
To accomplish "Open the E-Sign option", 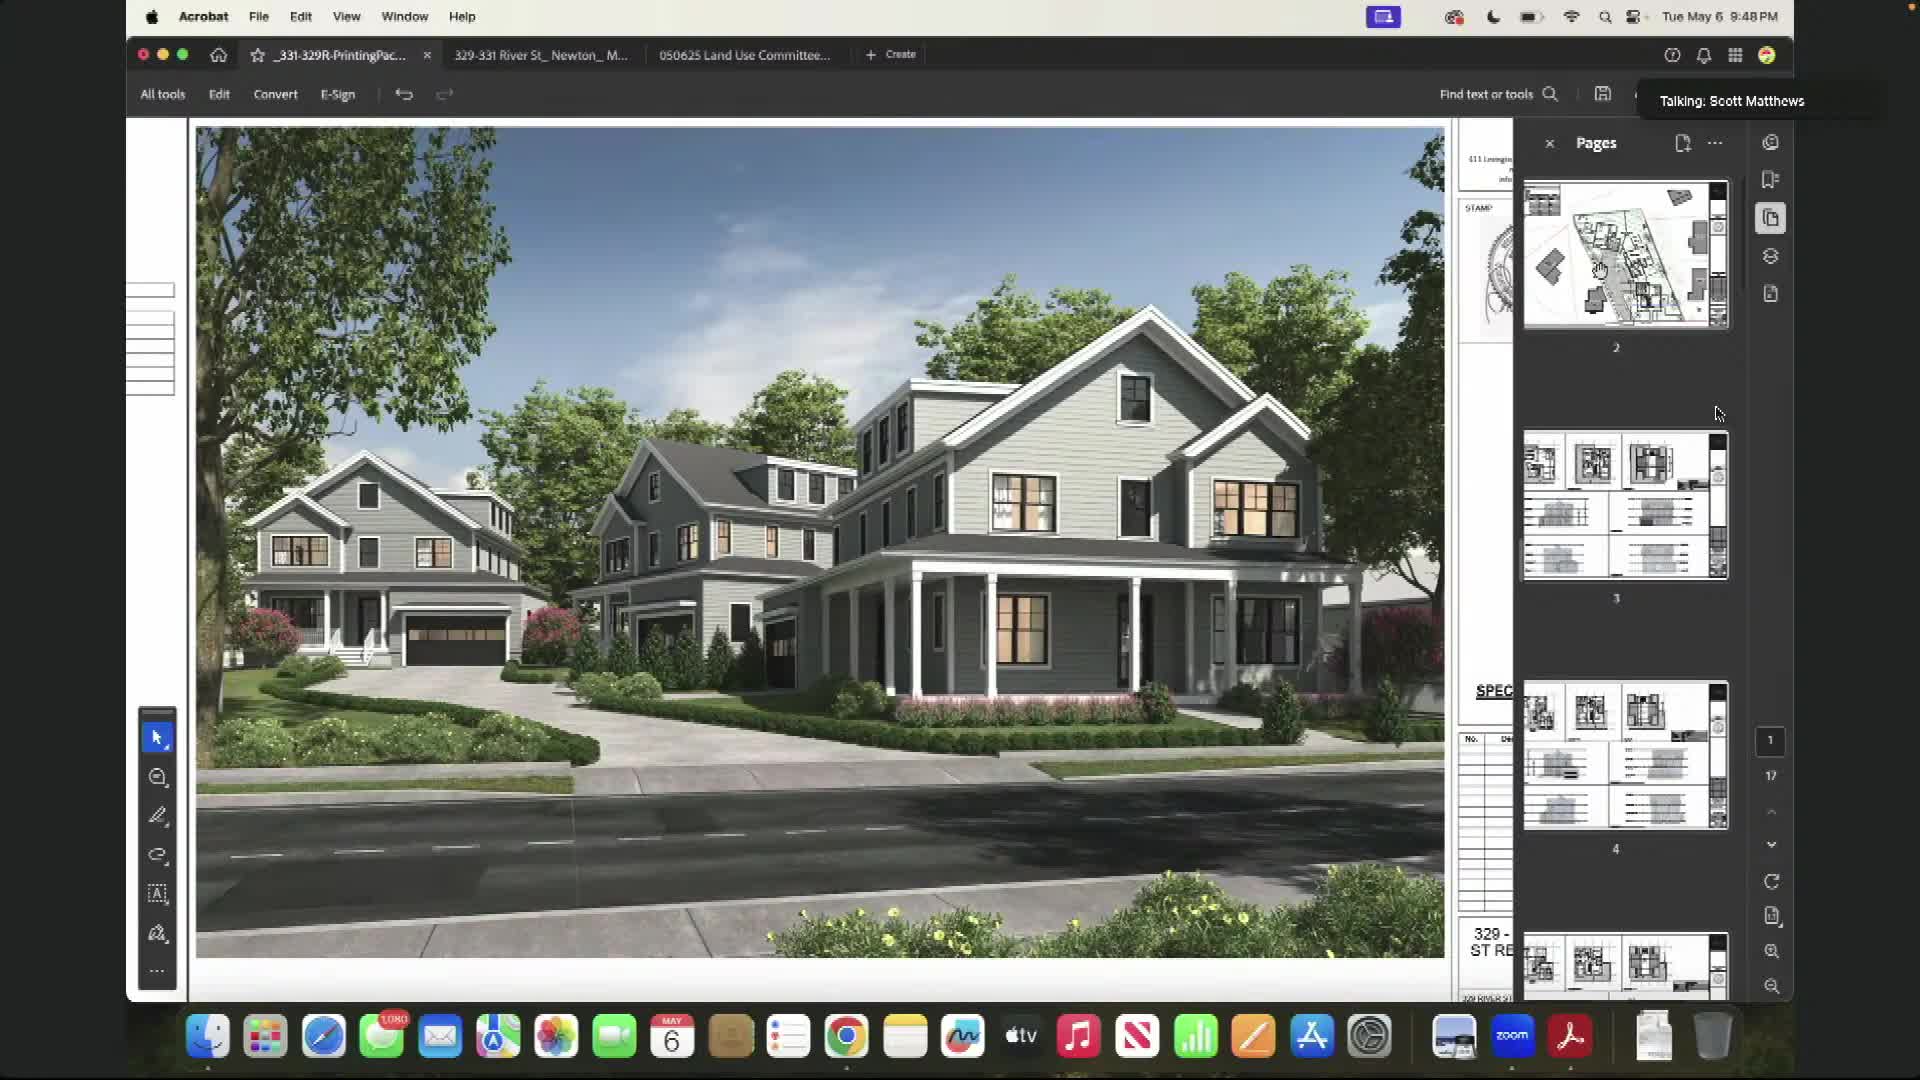I will coord(338,94).
